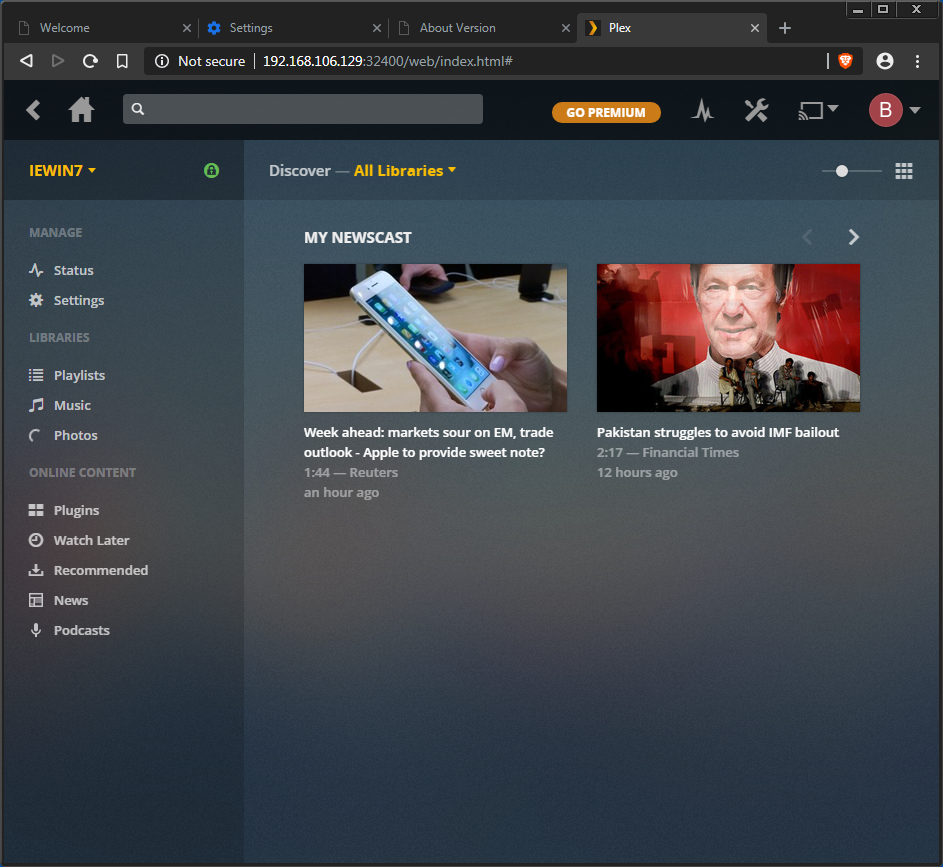Click the magnifier icon in search box
The height and width of the screenshot is (867, 943).
tap(138, 109)
